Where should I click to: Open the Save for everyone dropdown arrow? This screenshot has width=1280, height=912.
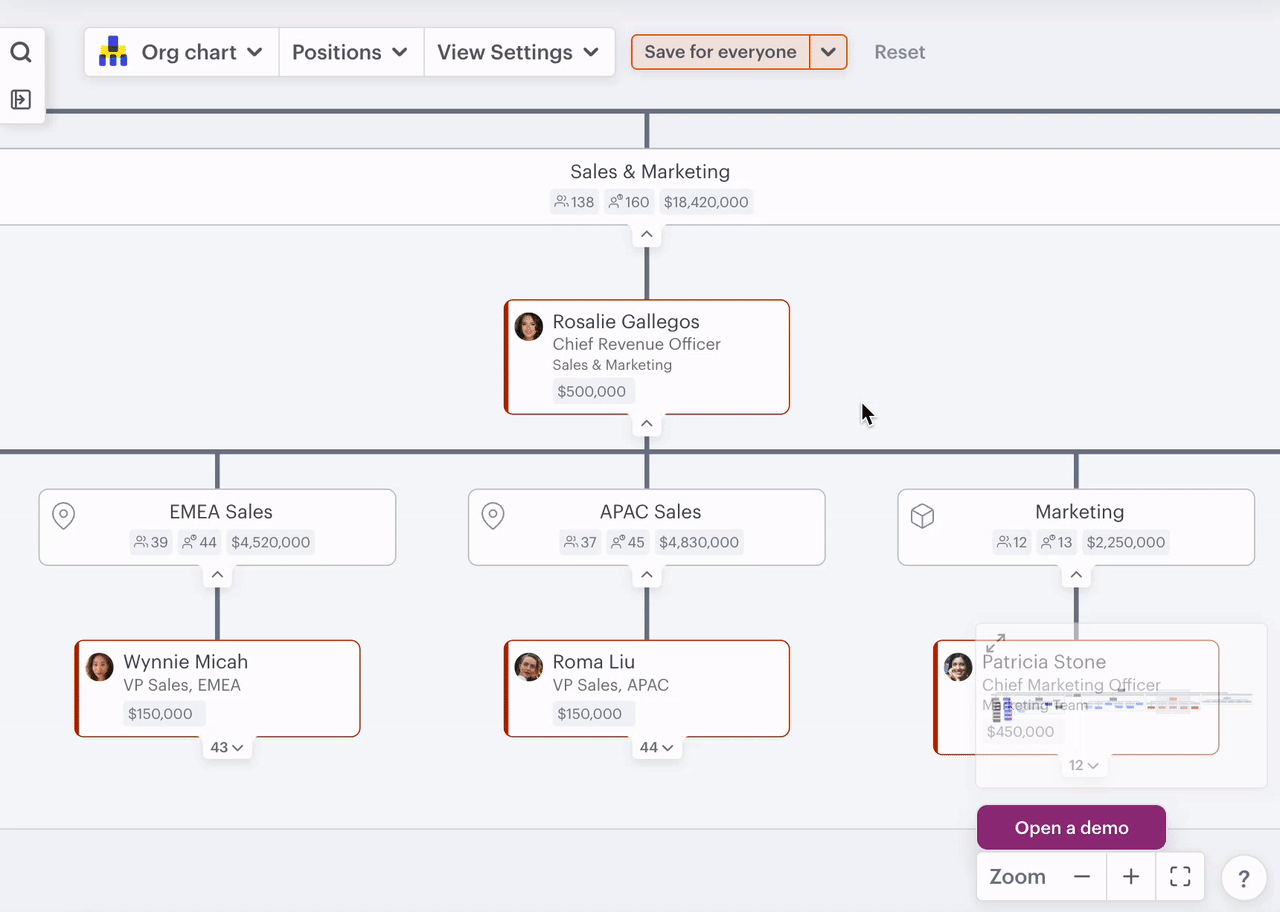click(830, 51)
